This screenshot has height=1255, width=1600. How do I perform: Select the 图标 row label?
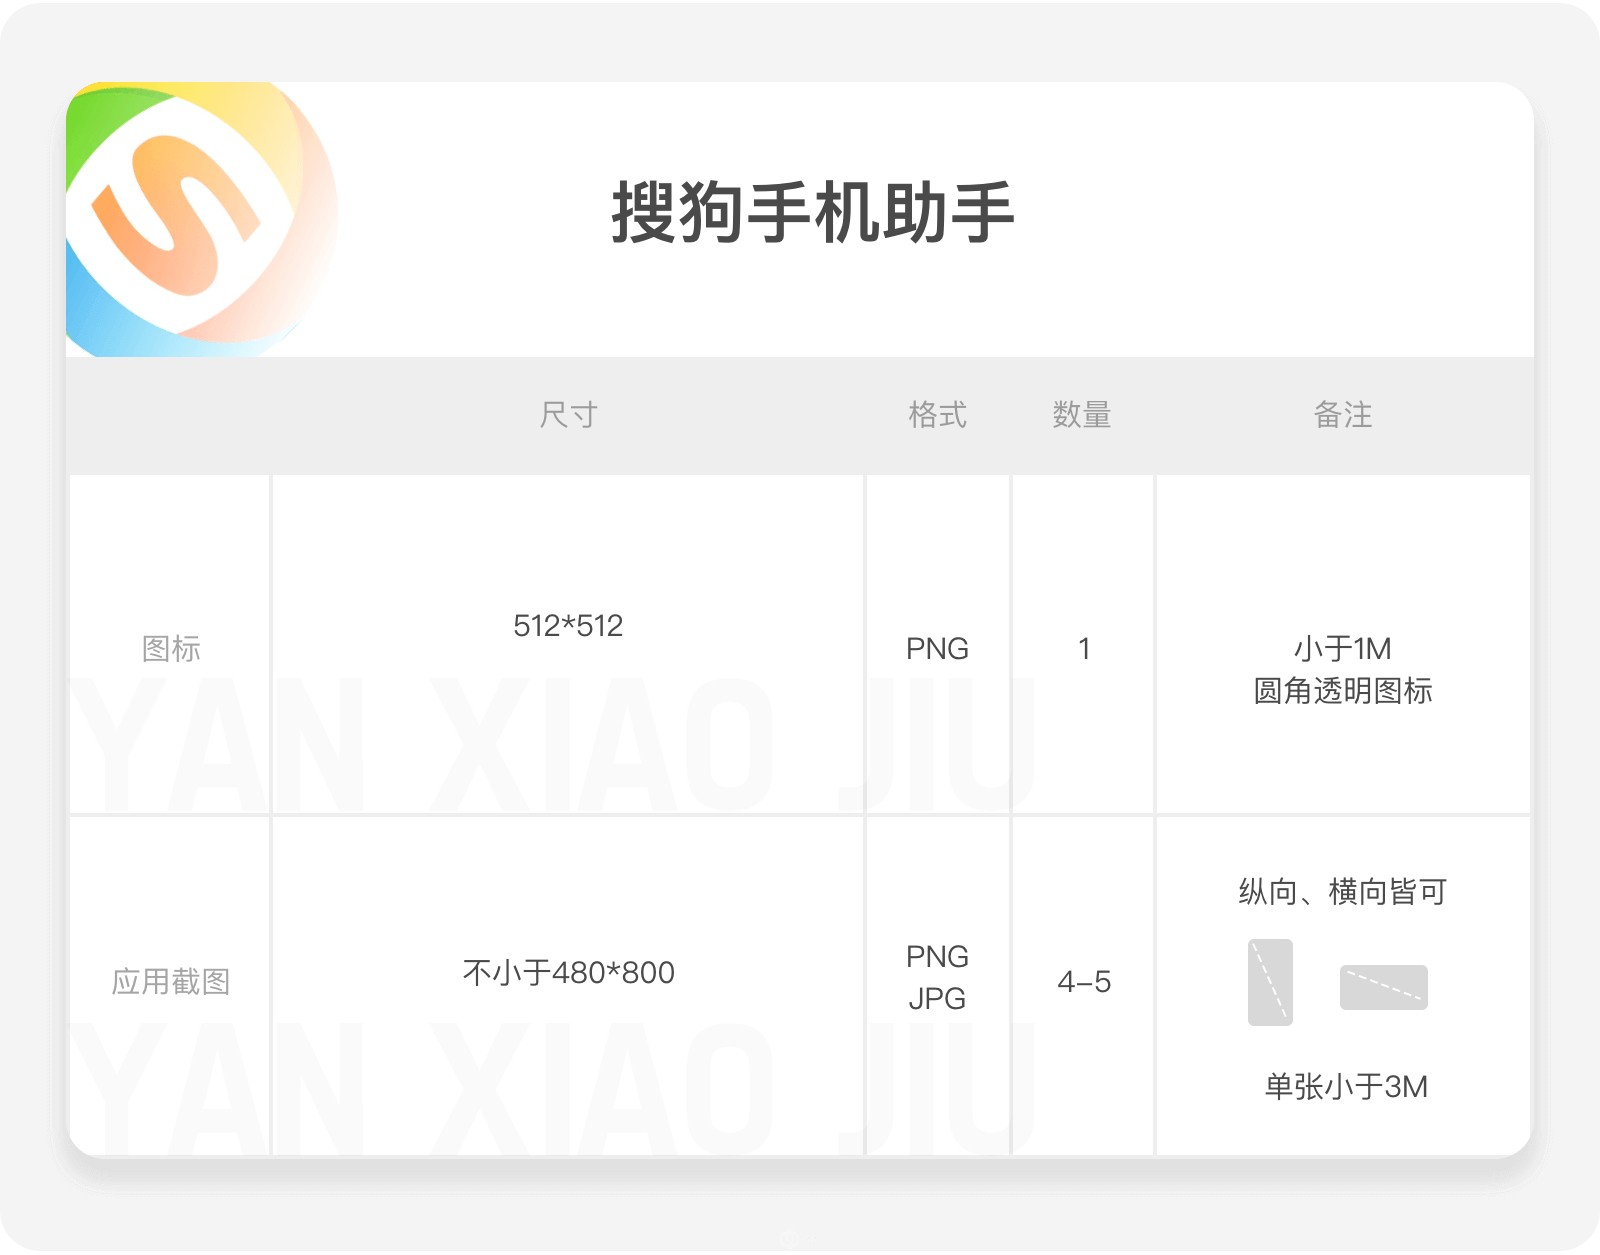[171, 648]
